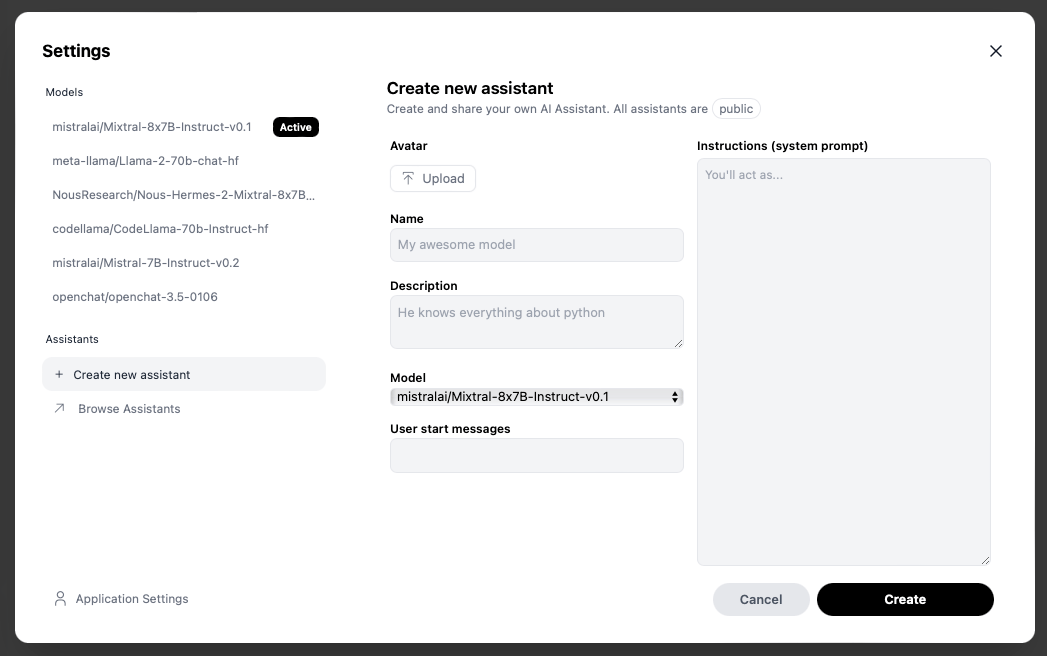Click the Instructions system prompt text area
The width and height of the screenshot is (1047, 656).
click(843, 361)
